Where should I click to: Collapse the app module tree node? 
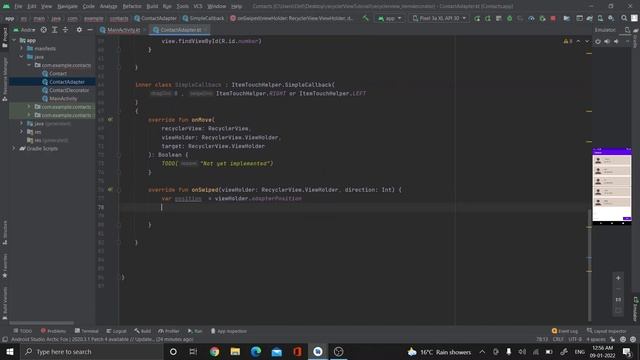(x=14, y=40)
